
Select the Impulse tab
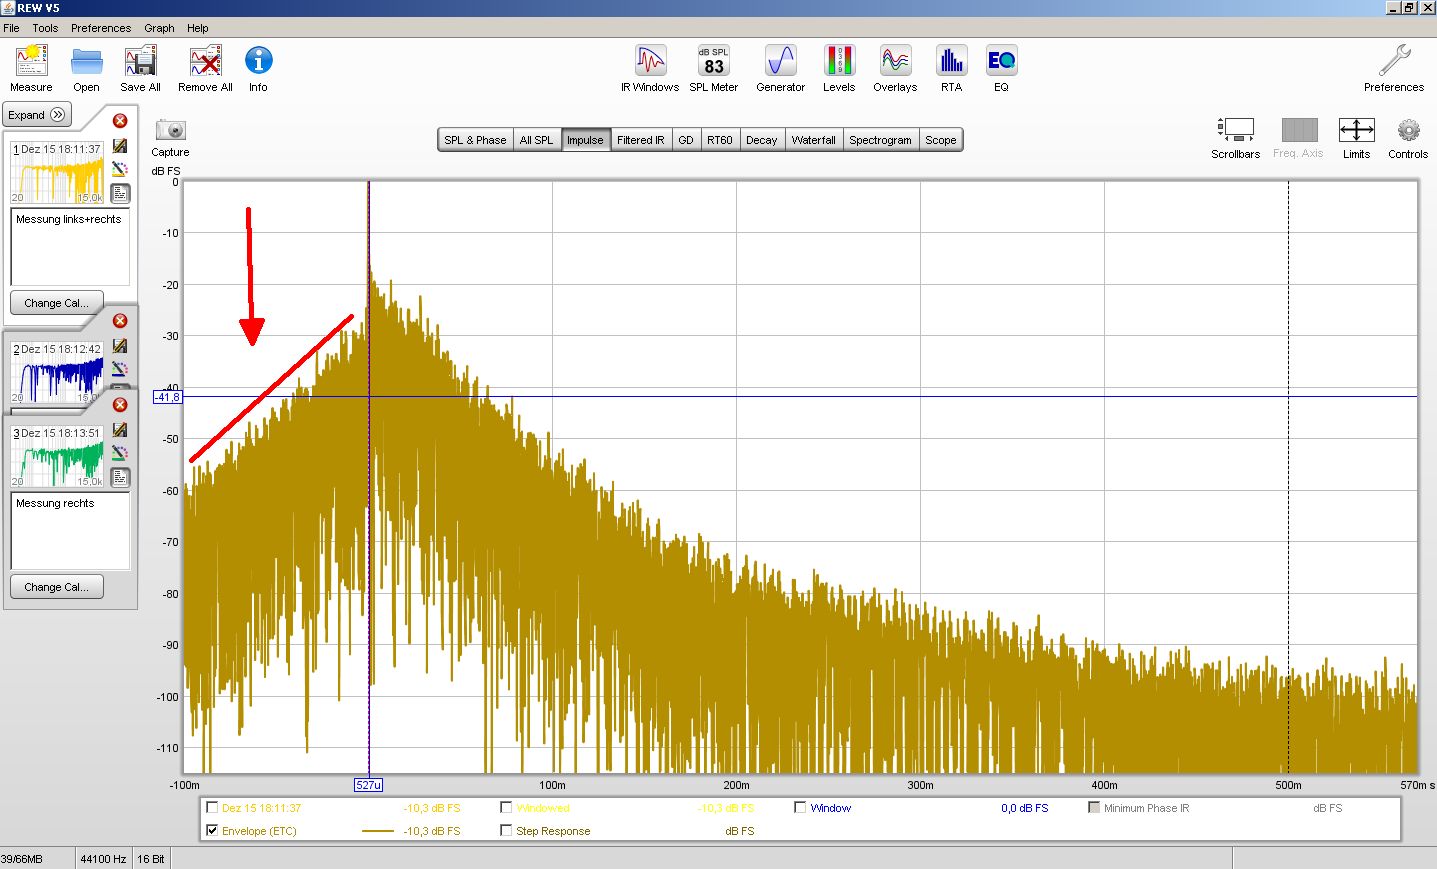[585, 140]
